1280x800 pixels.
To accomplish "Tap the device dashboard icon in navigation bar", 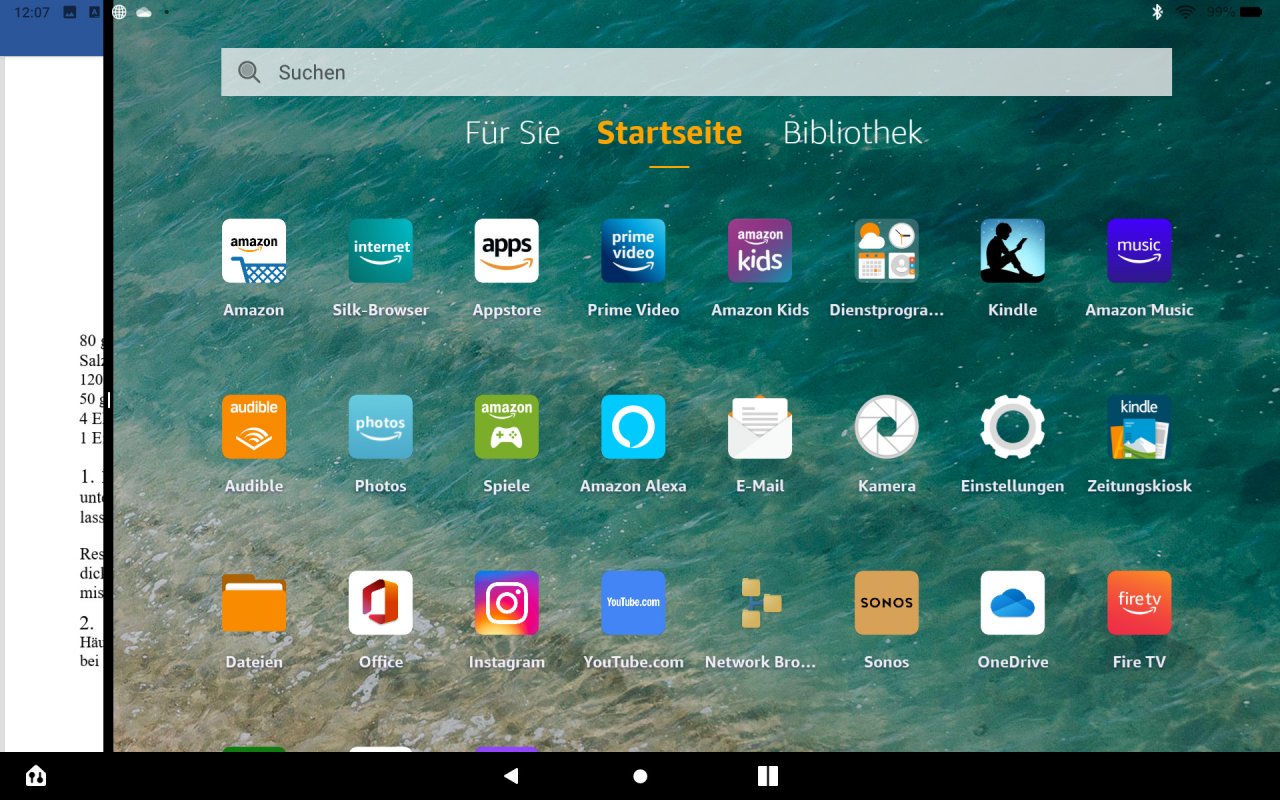I will pyautogui.click(x=36, y=776).
